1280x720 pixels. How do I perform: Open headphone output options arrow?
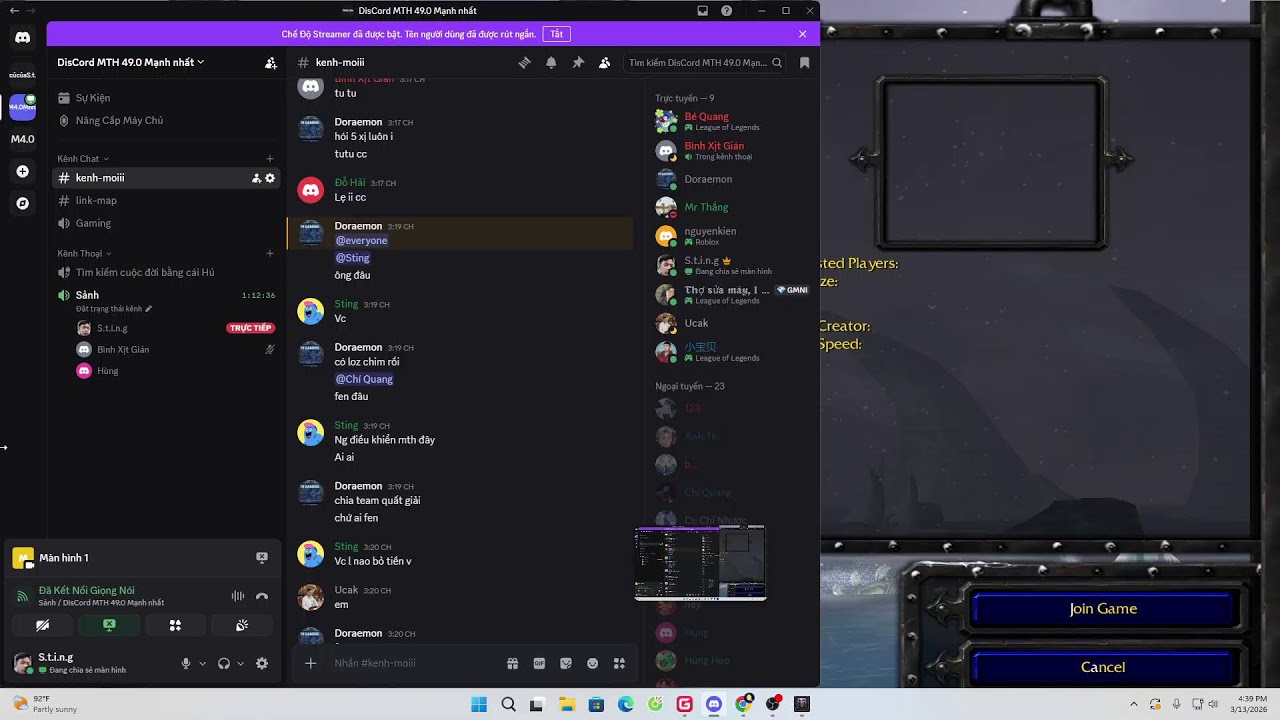click(x=241, y=663)
